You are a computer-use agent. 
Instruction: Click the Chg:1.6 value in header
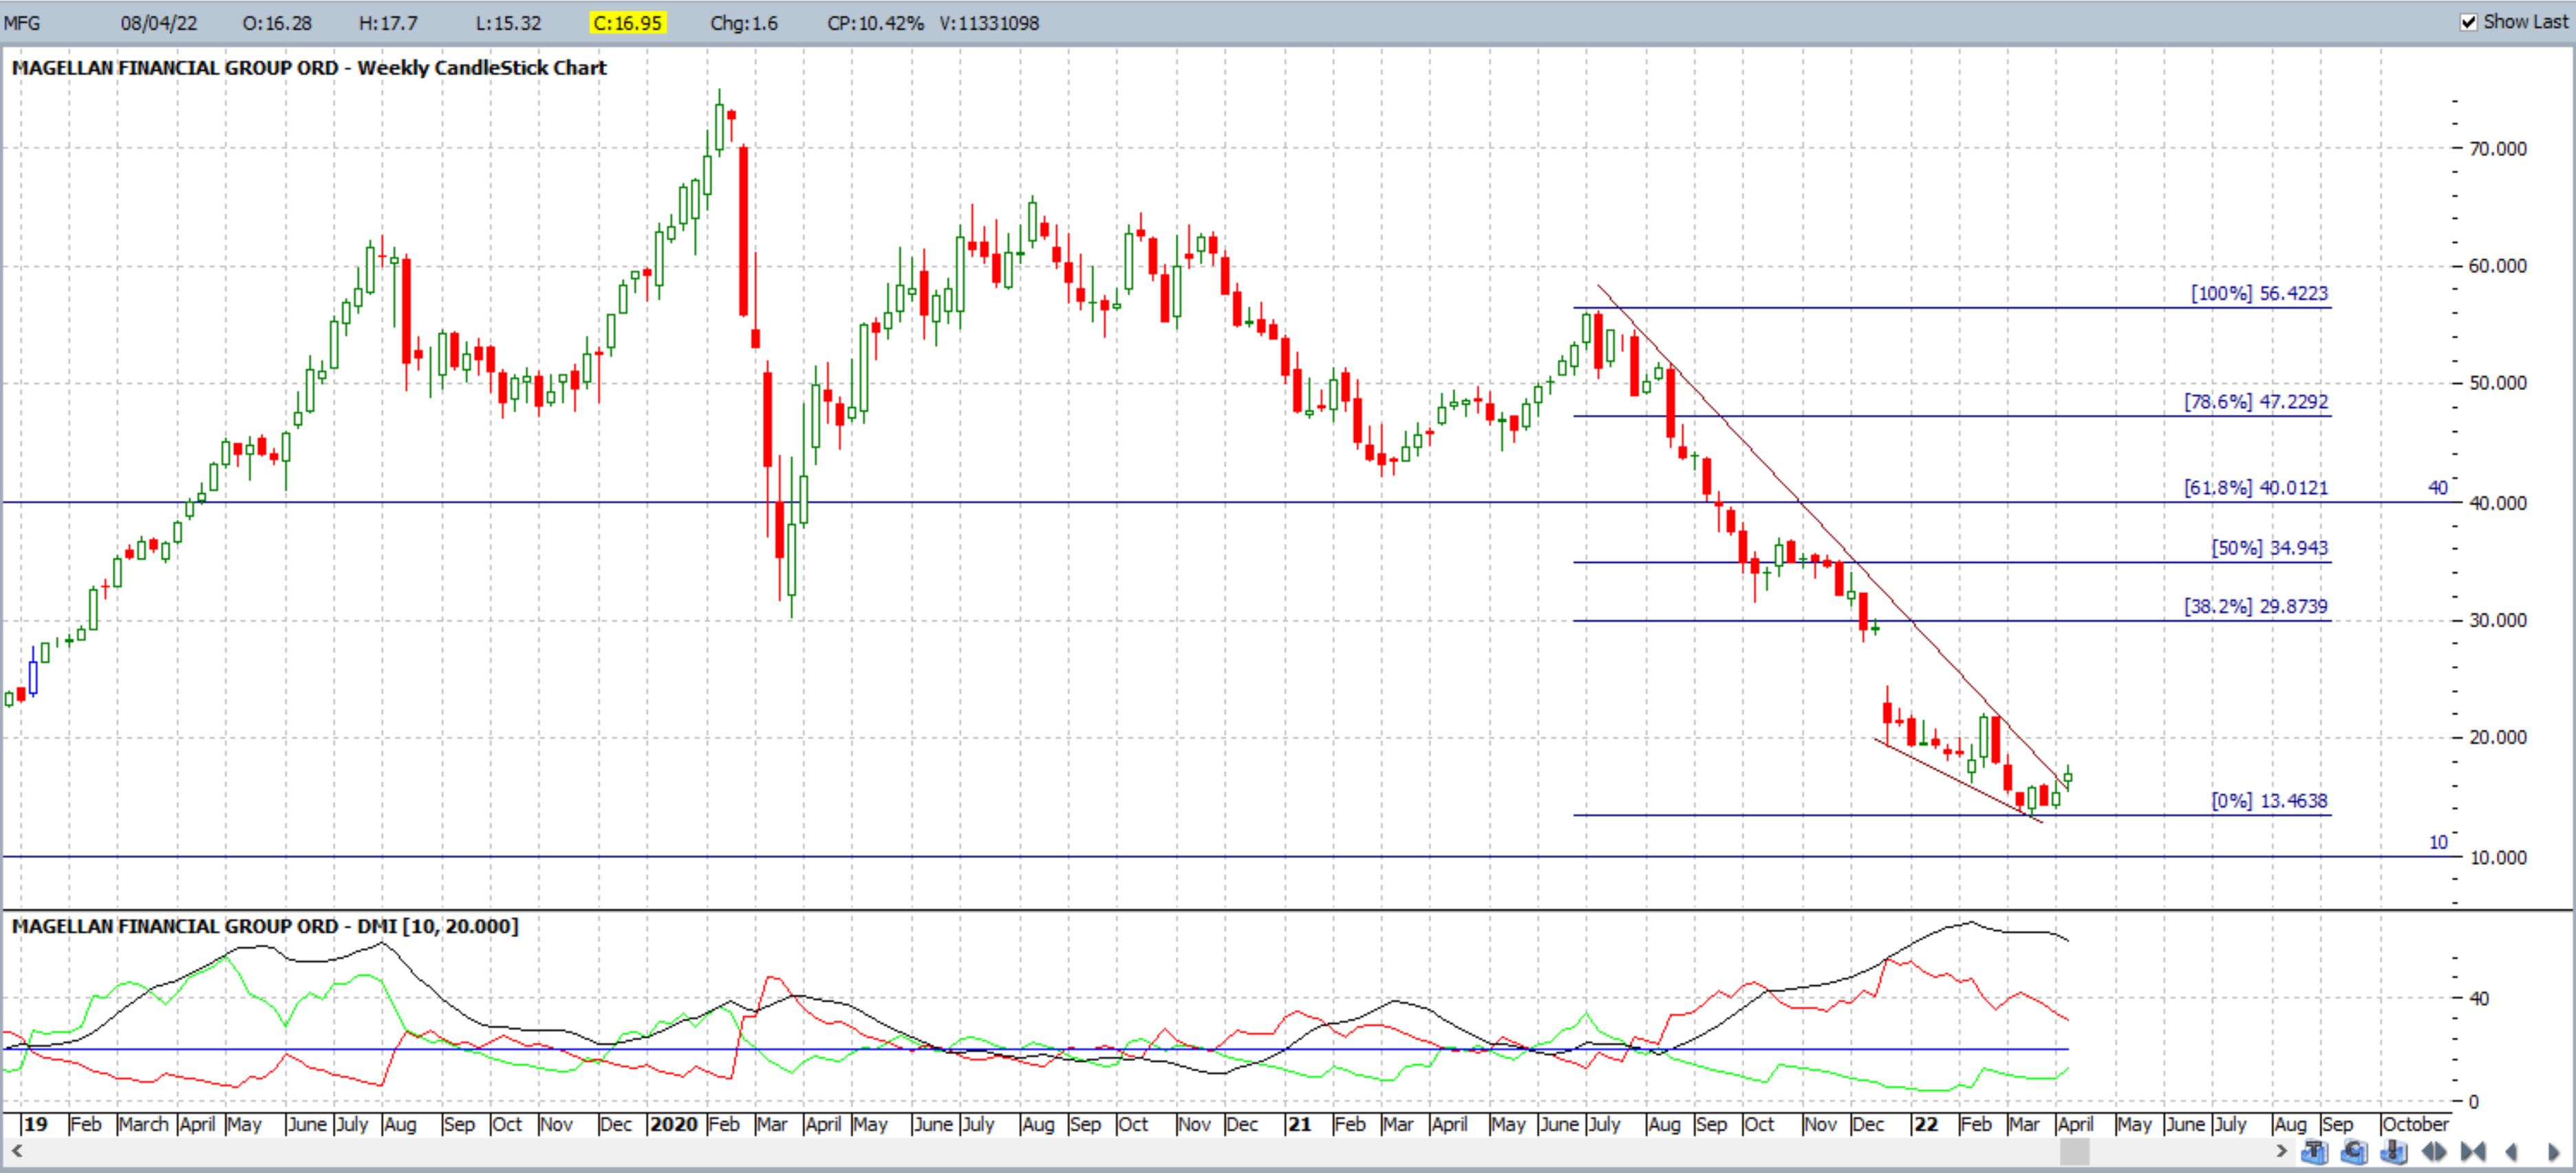[744, 23]
